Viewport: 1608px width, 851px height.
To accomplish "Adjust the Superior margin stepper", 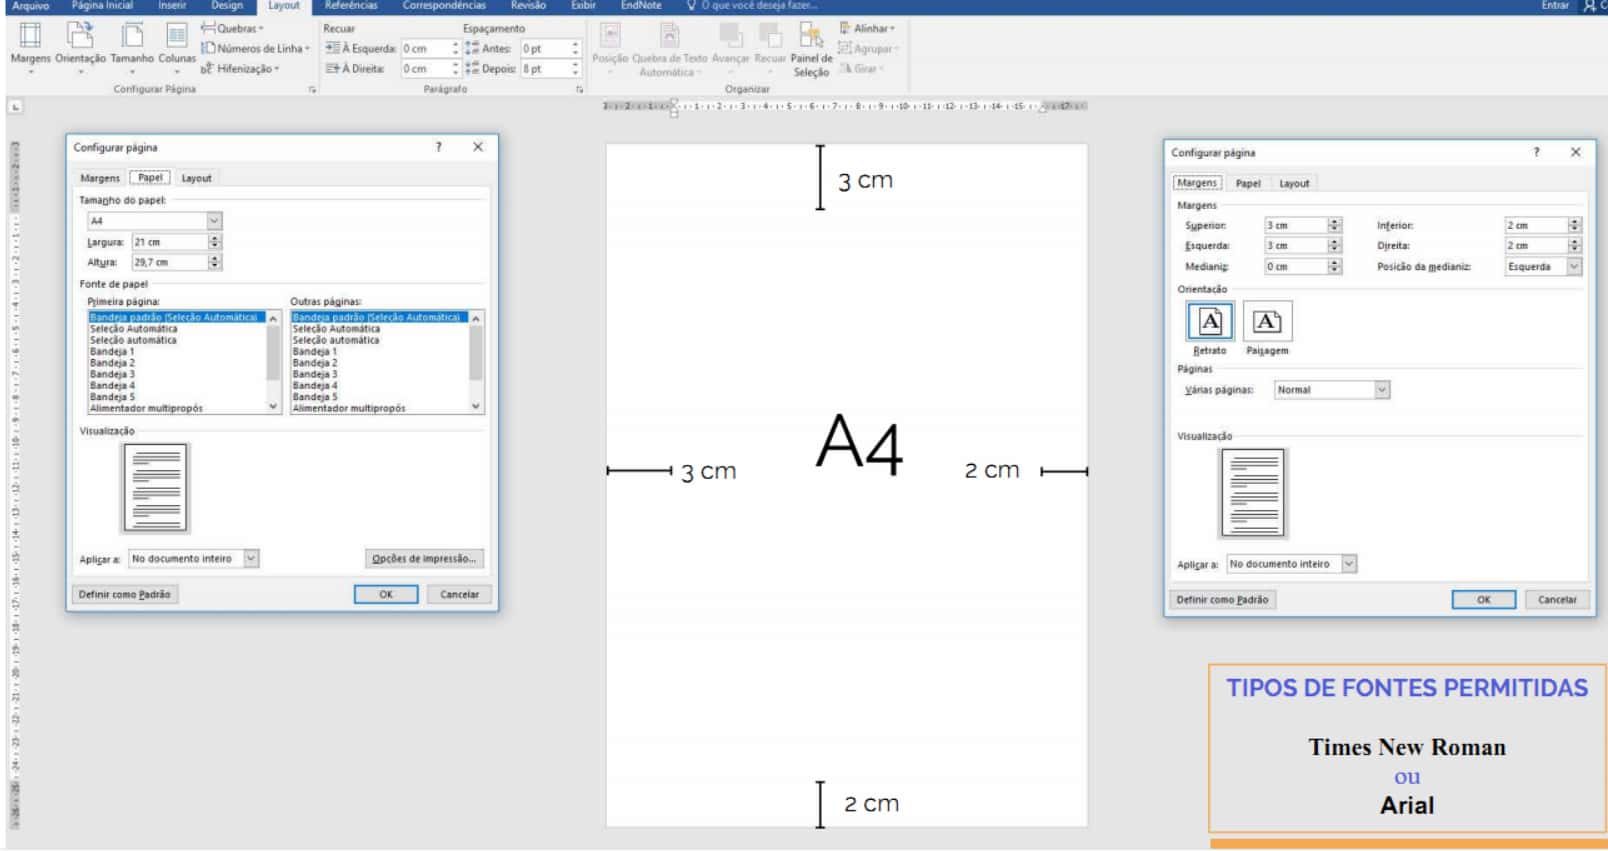I will pyautogui.click(x=1335, y=225).
